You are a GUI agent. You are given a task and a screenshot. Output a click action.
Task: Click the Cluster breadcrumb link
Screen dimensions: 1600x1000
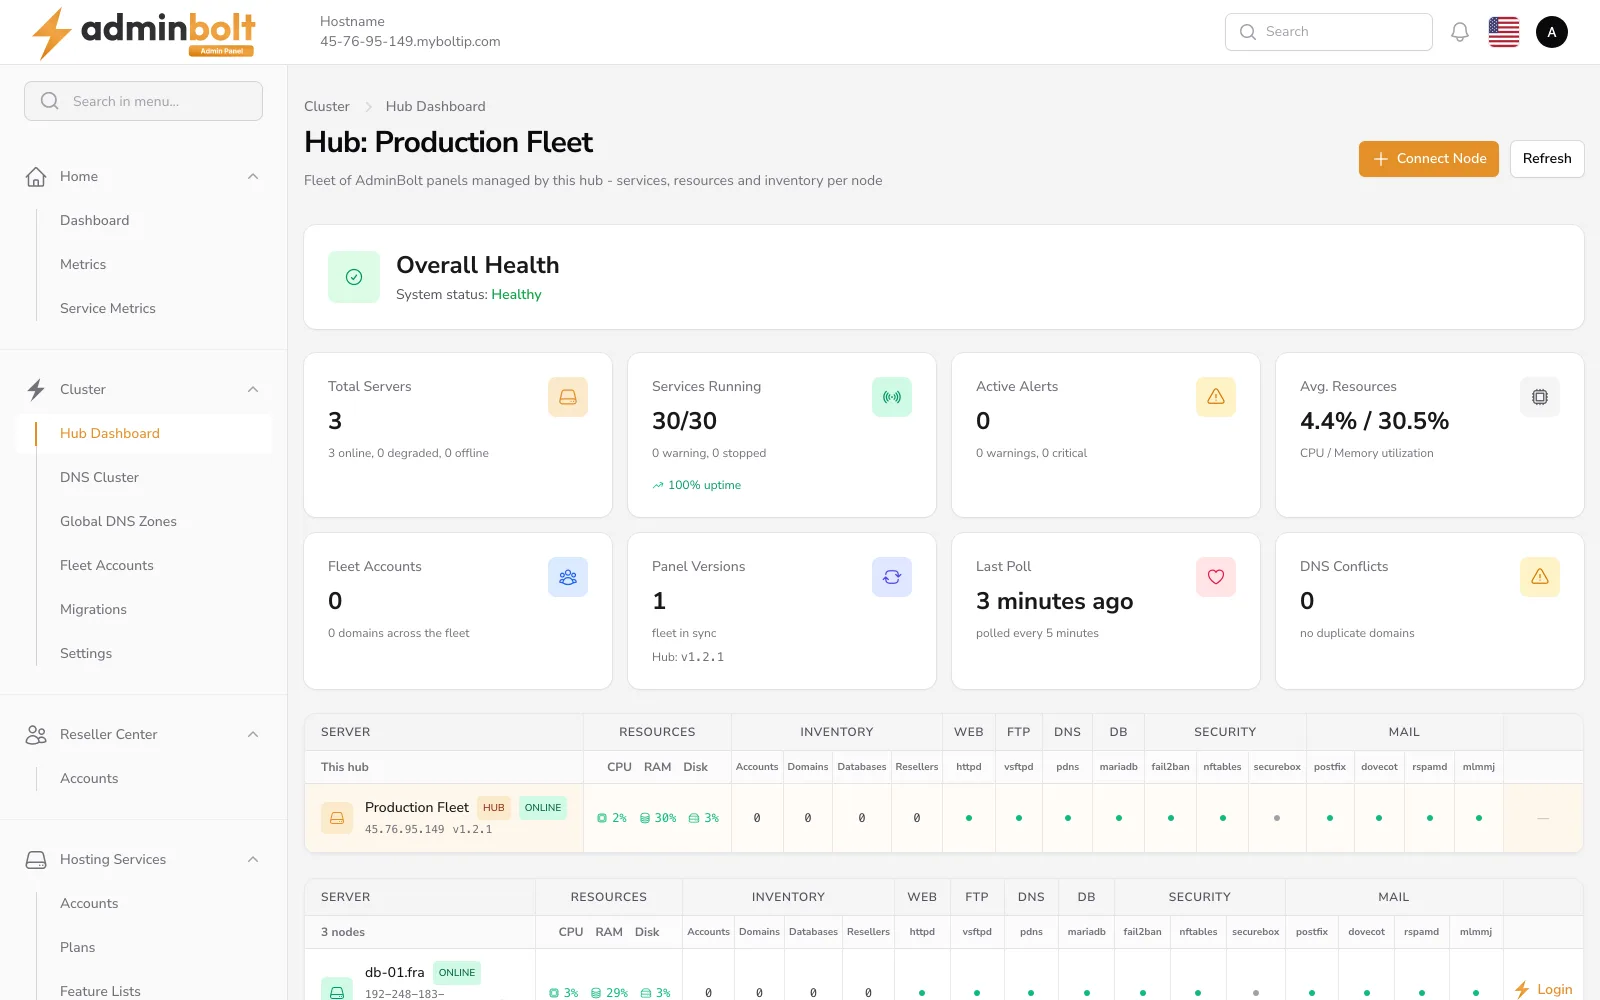click(327, 106)
